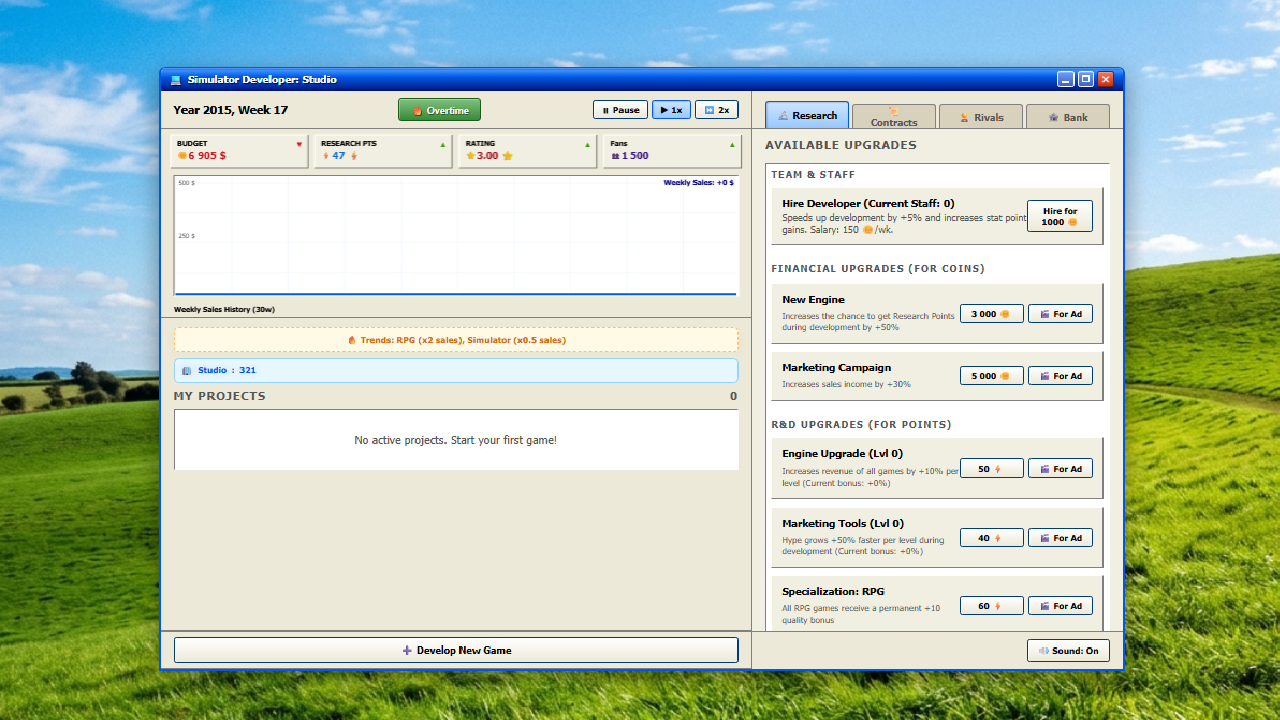This screenshot has width=1280, height=720.
Task: Click the Studio : 321 bar
Action: [456, 370]
